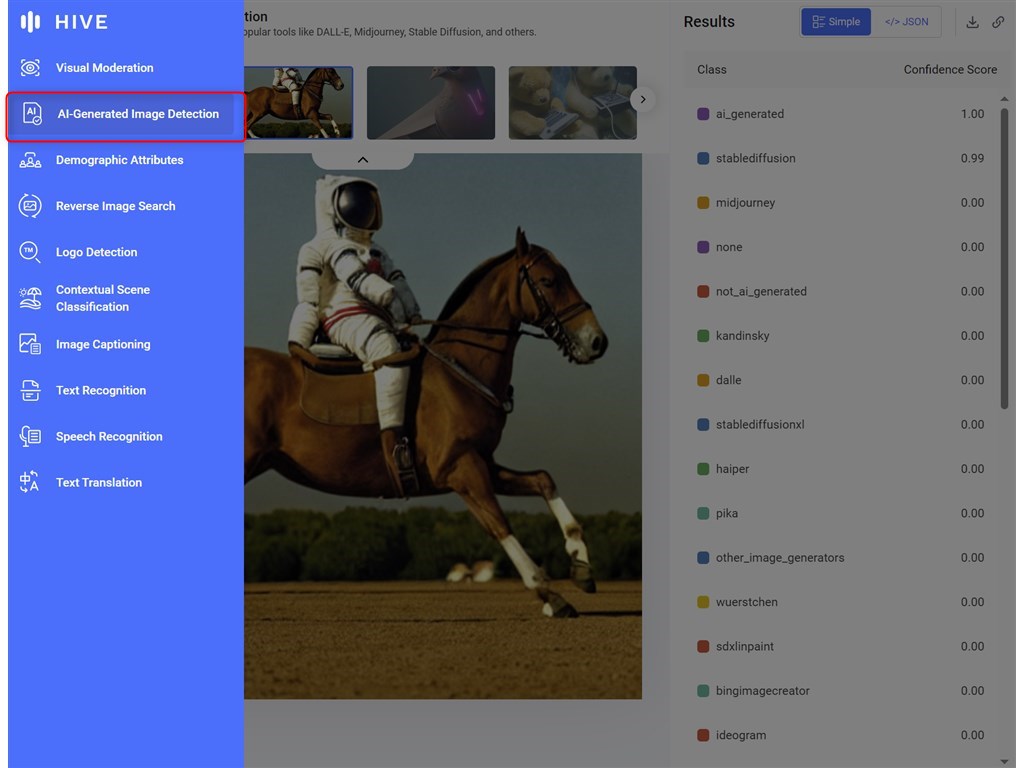Switch results view to Simple
Image resolution: width=1024 pixels, height=768 pixels.
tap(836, 22)
